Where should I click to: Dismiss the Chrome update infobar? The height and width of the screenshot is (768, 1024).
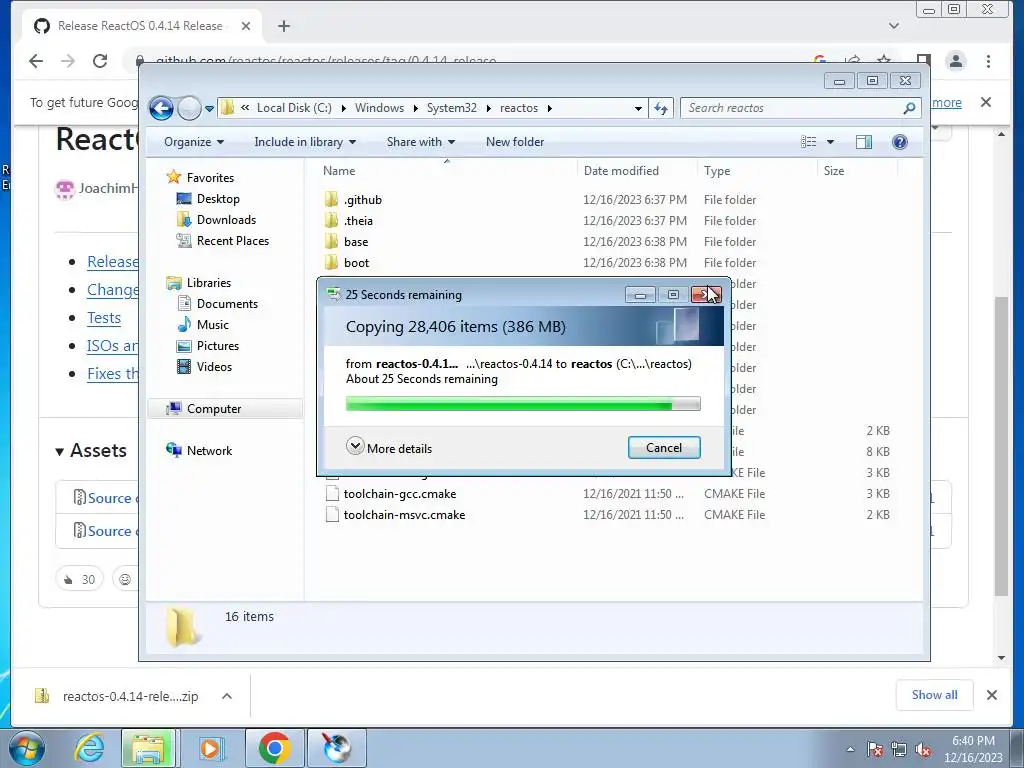click(985, 102)
